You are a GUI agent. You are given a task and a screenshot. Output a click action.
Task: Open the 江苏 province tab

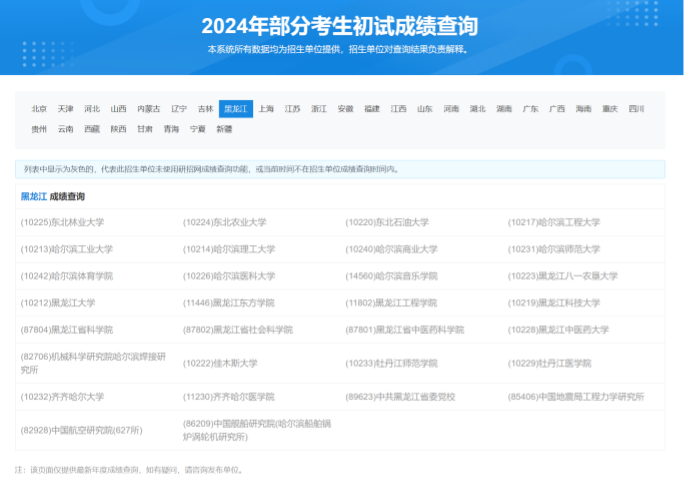292,108
